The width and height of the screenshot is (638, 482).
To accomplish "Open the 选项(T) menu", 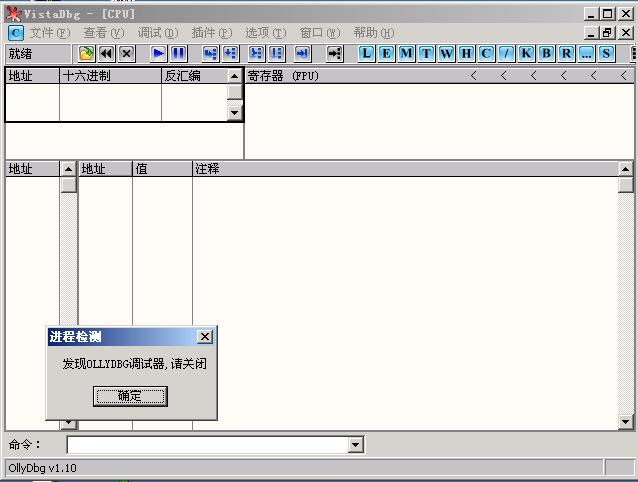I will pyautogui.click(x=266, y=33).
